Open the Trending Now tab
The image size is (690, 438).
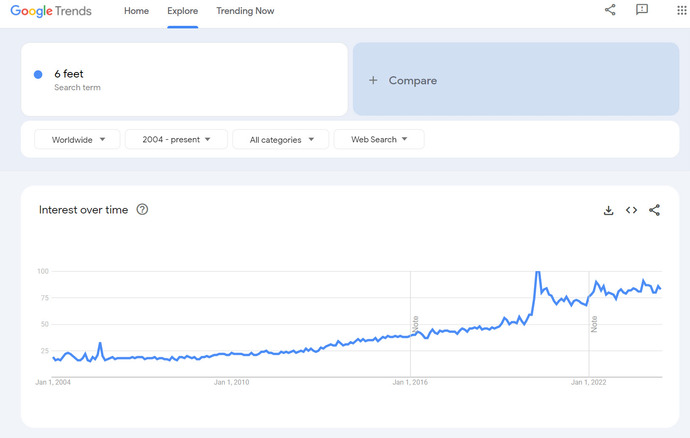[245, 11]
